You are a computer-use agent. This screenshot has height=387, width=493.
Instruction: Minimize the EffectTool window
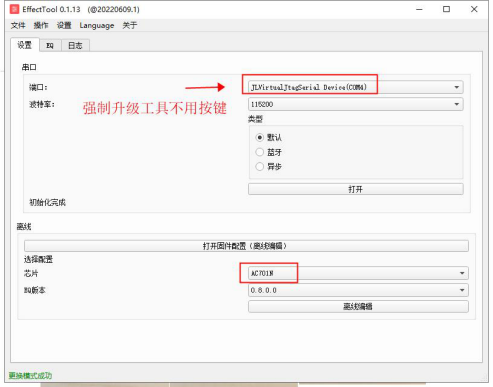click(419, 9)
